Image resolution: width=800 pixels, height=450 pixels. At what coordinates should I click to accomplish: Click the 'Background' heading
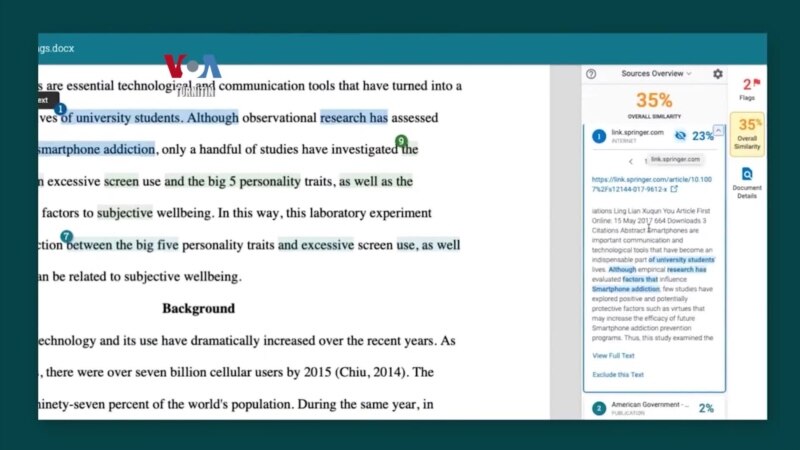(x=198, y=308)
